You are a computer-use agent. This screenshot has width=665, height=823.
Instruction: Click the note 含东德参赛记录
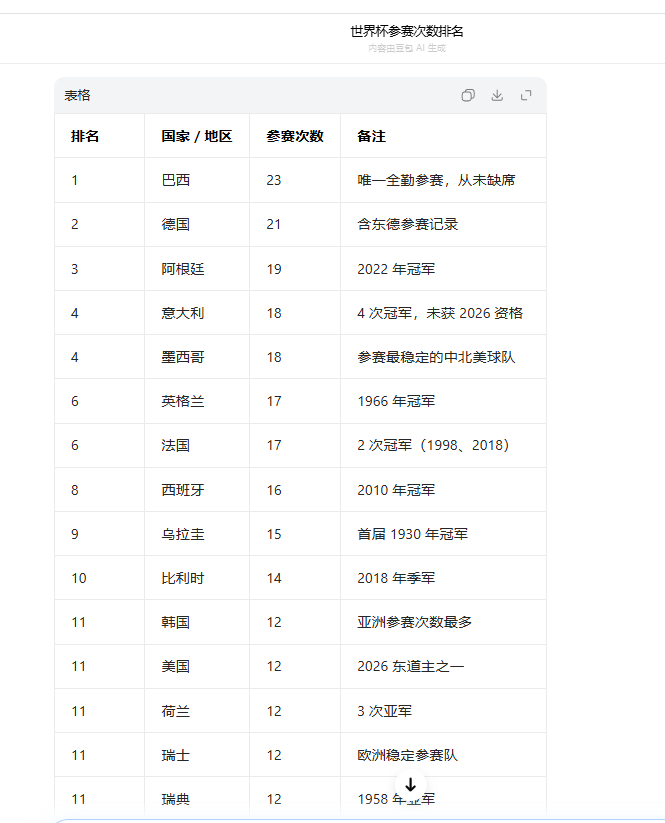(408, 224)
